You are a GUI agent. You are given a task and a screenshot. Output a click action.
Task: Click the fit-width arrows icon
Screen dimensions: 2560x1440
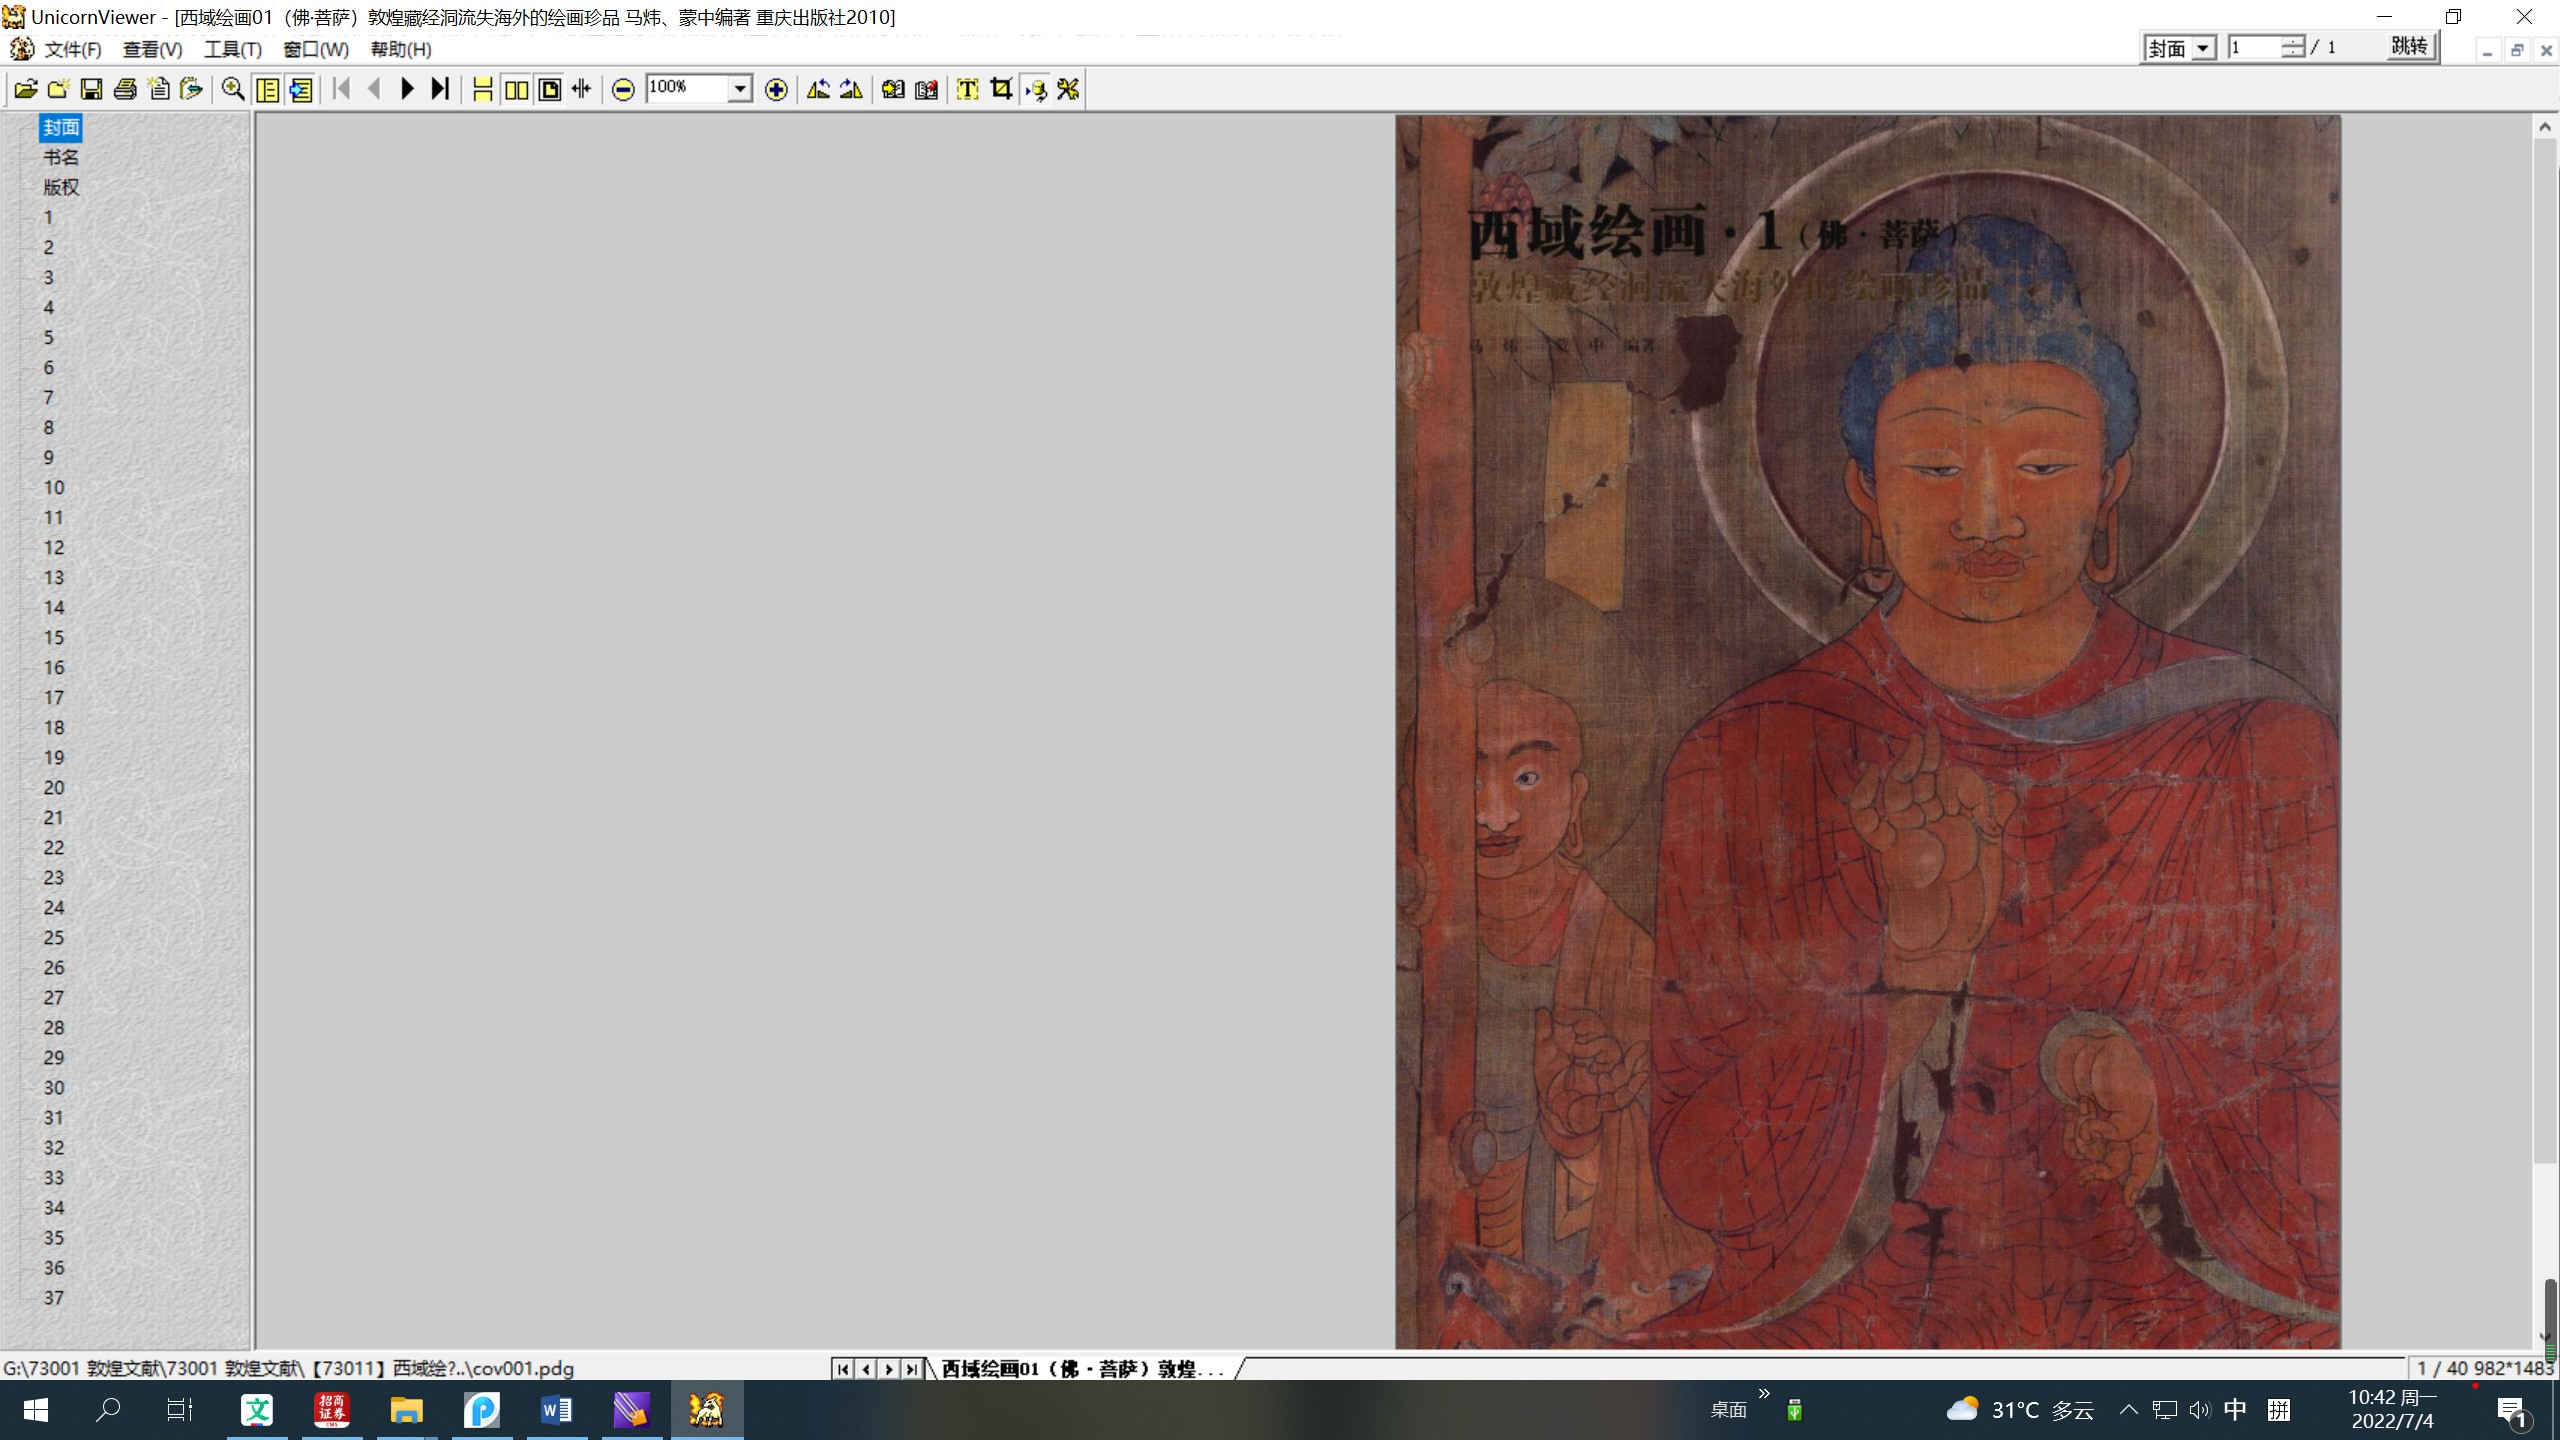582,89
